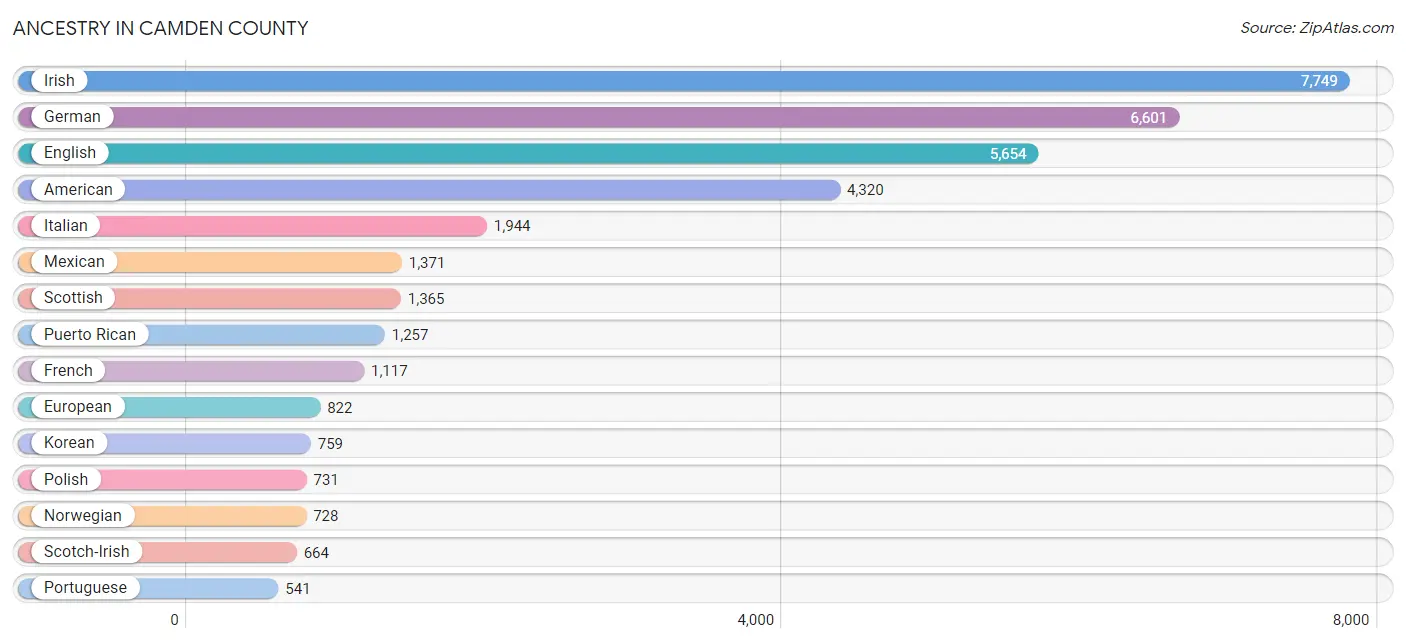Screen dimensions: 1406x644
Task: Click the Scotch-Irish bar label
Action: 87,552
